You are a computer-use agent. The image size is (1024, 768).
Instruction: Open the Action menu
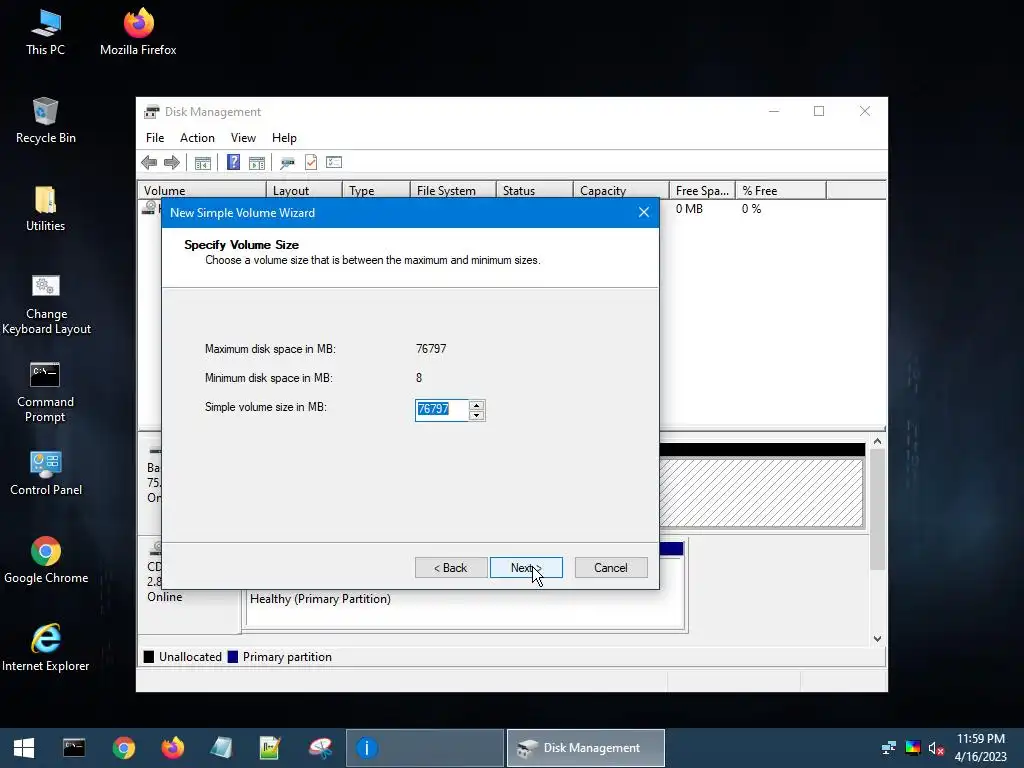tap(197, 138)
